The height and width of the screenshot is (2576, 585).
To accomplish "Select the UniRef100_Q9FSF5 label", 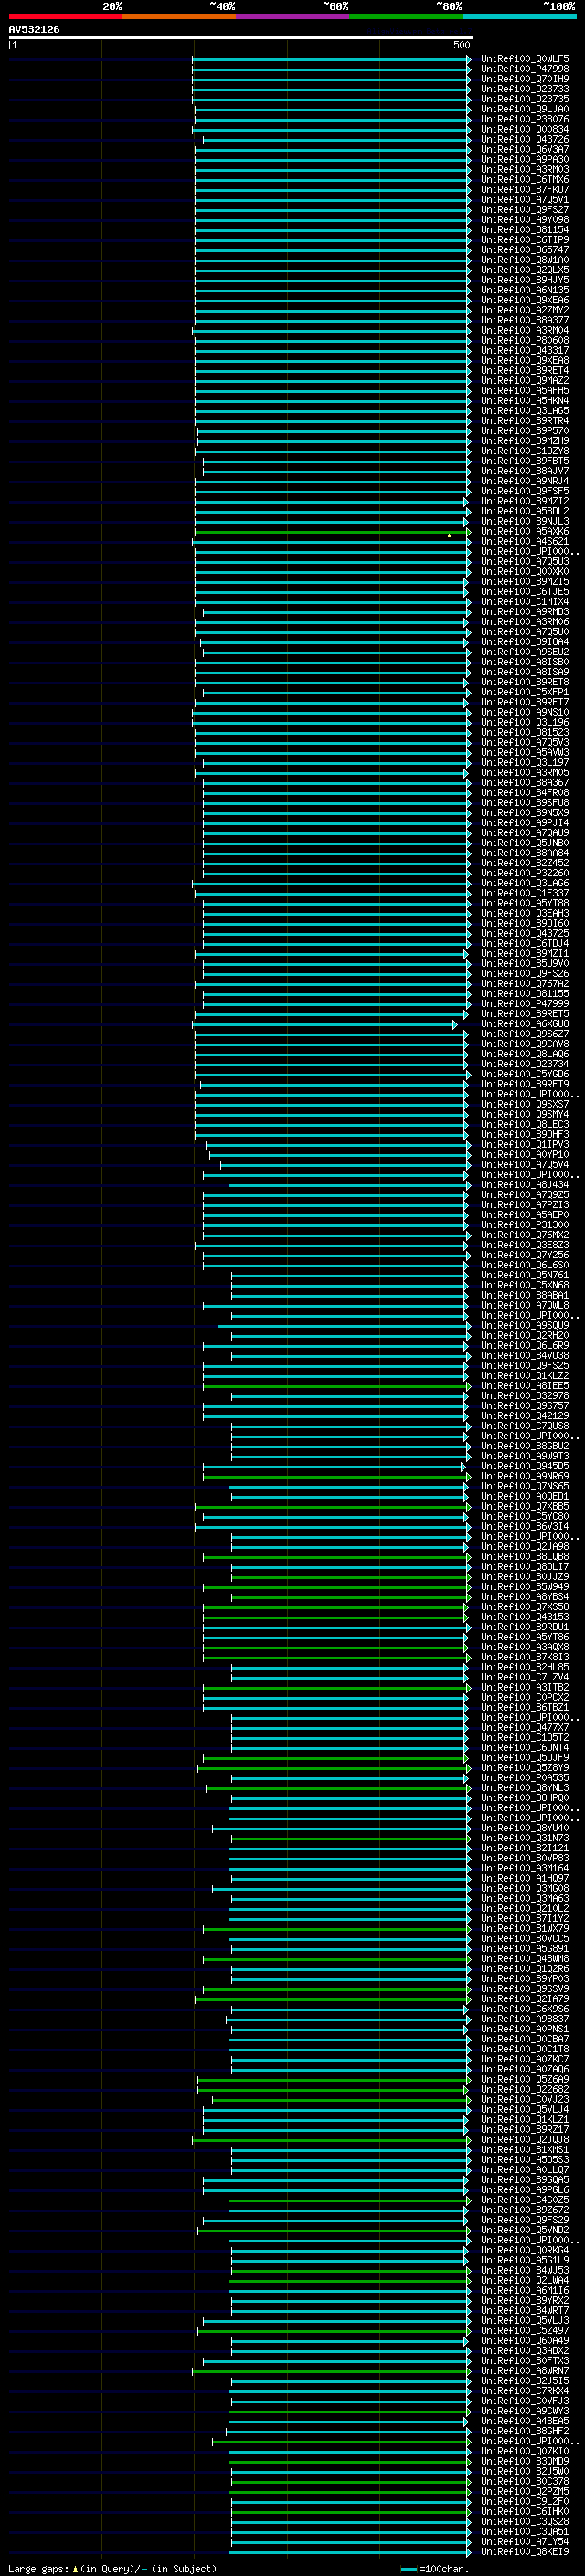I will (x=525, y=491).
